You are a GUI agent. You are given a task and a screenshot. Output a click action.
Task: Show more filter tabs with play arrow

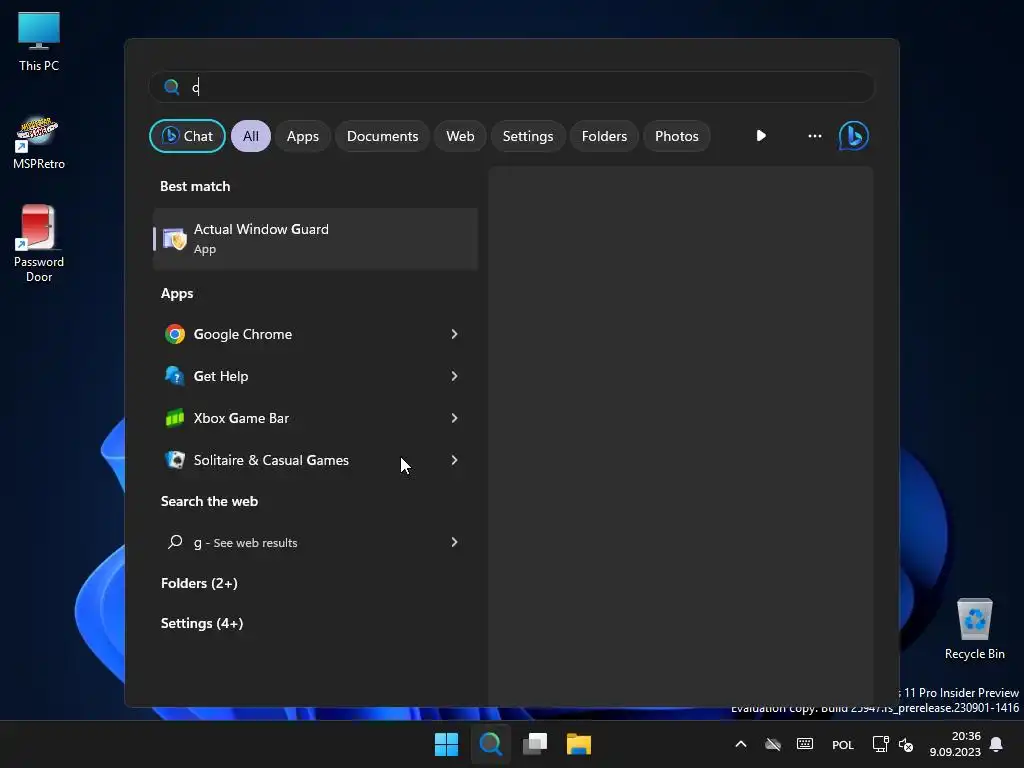(761, 136)
